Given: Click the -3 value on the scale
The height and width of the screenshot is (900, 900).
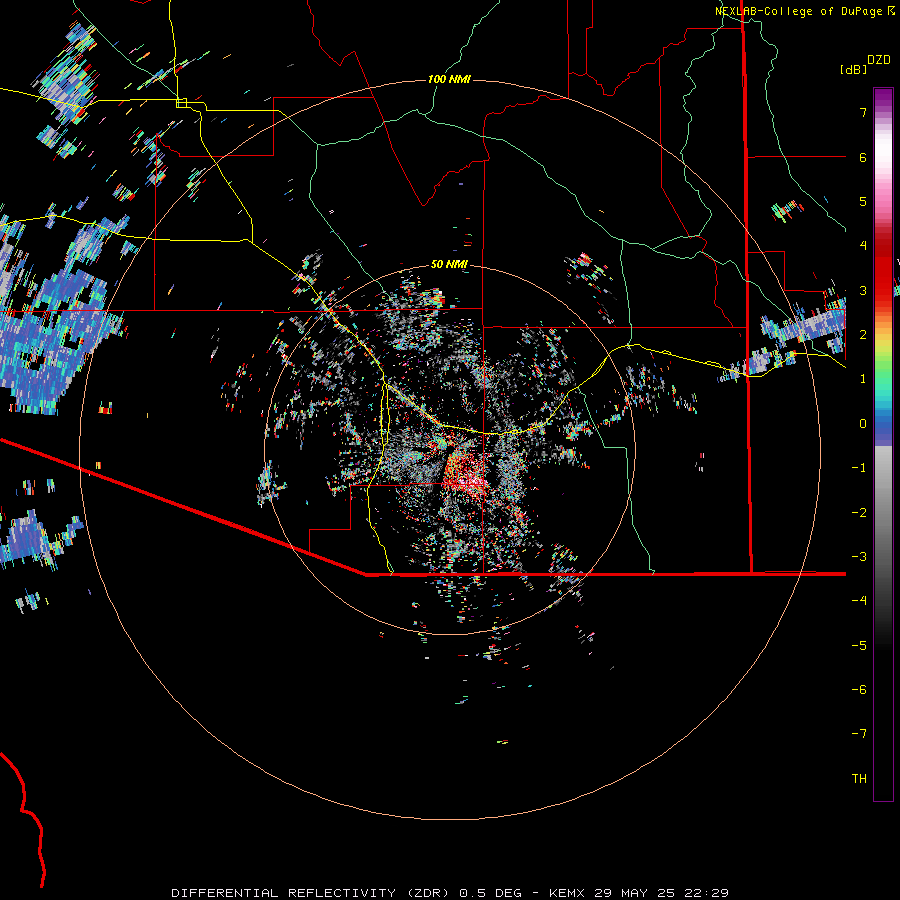Looking at the screenshot, I should click(x=859, y=557).
